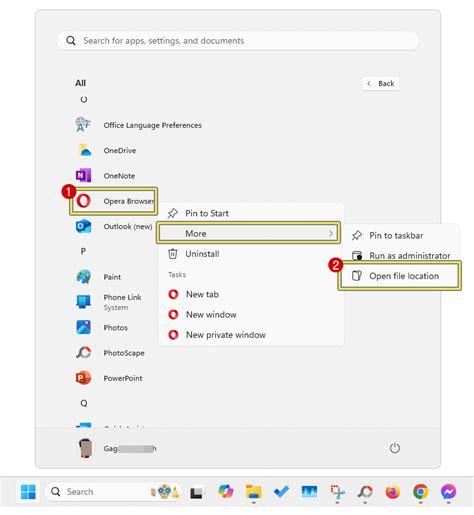Choose New window task entry

(252, 314)
